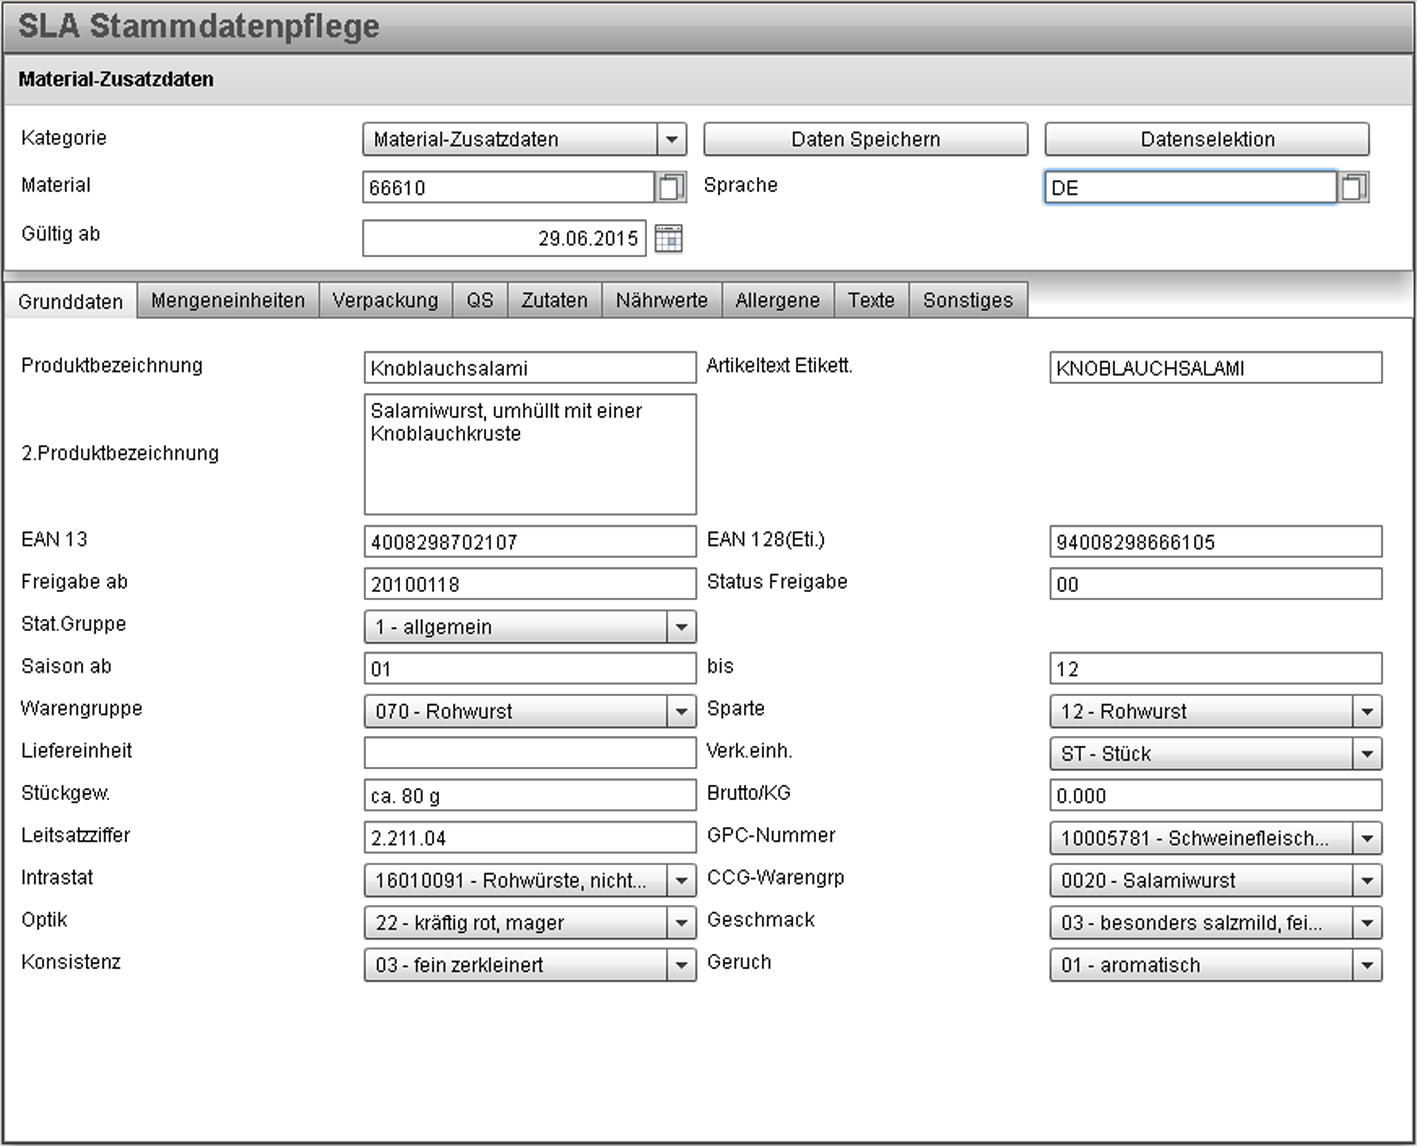Click the Datenselektion button
Viewport: 1417px width, 1146px height.
click(1207, 139)
